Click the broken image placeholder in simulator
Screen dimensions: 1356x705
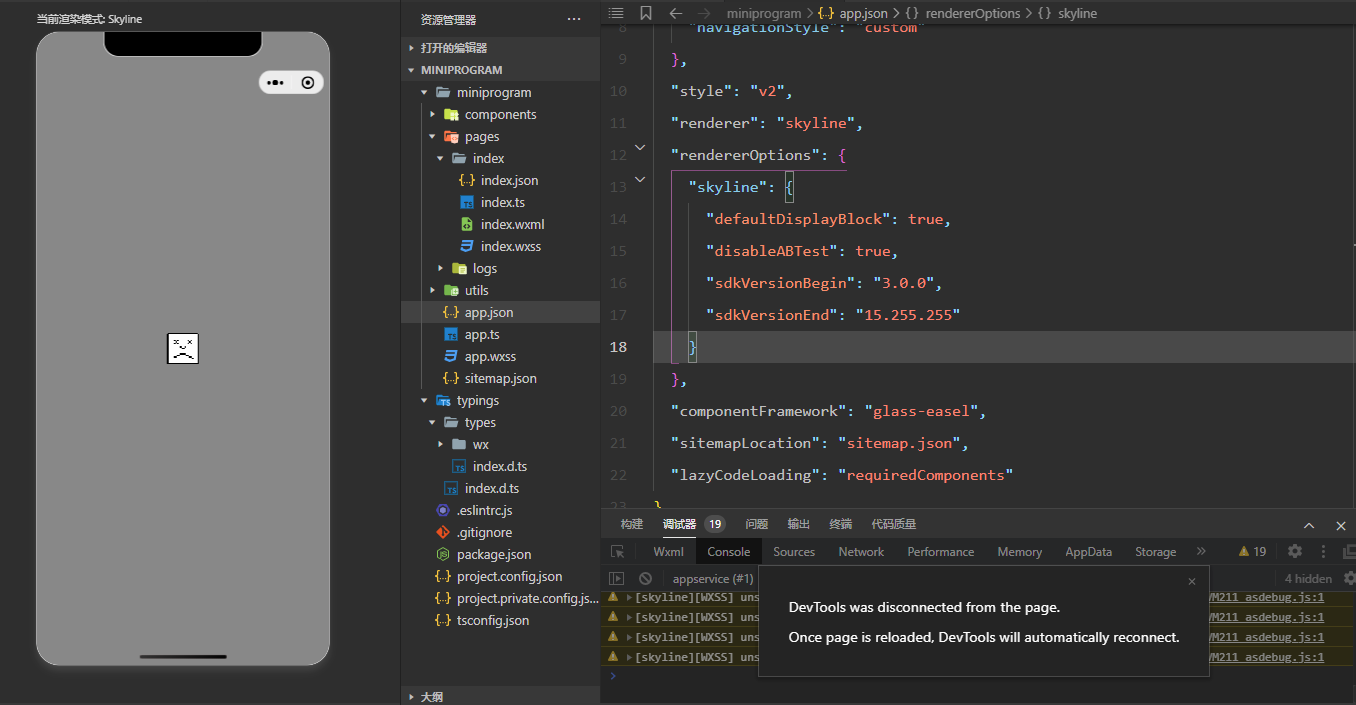tap(183, 348)
